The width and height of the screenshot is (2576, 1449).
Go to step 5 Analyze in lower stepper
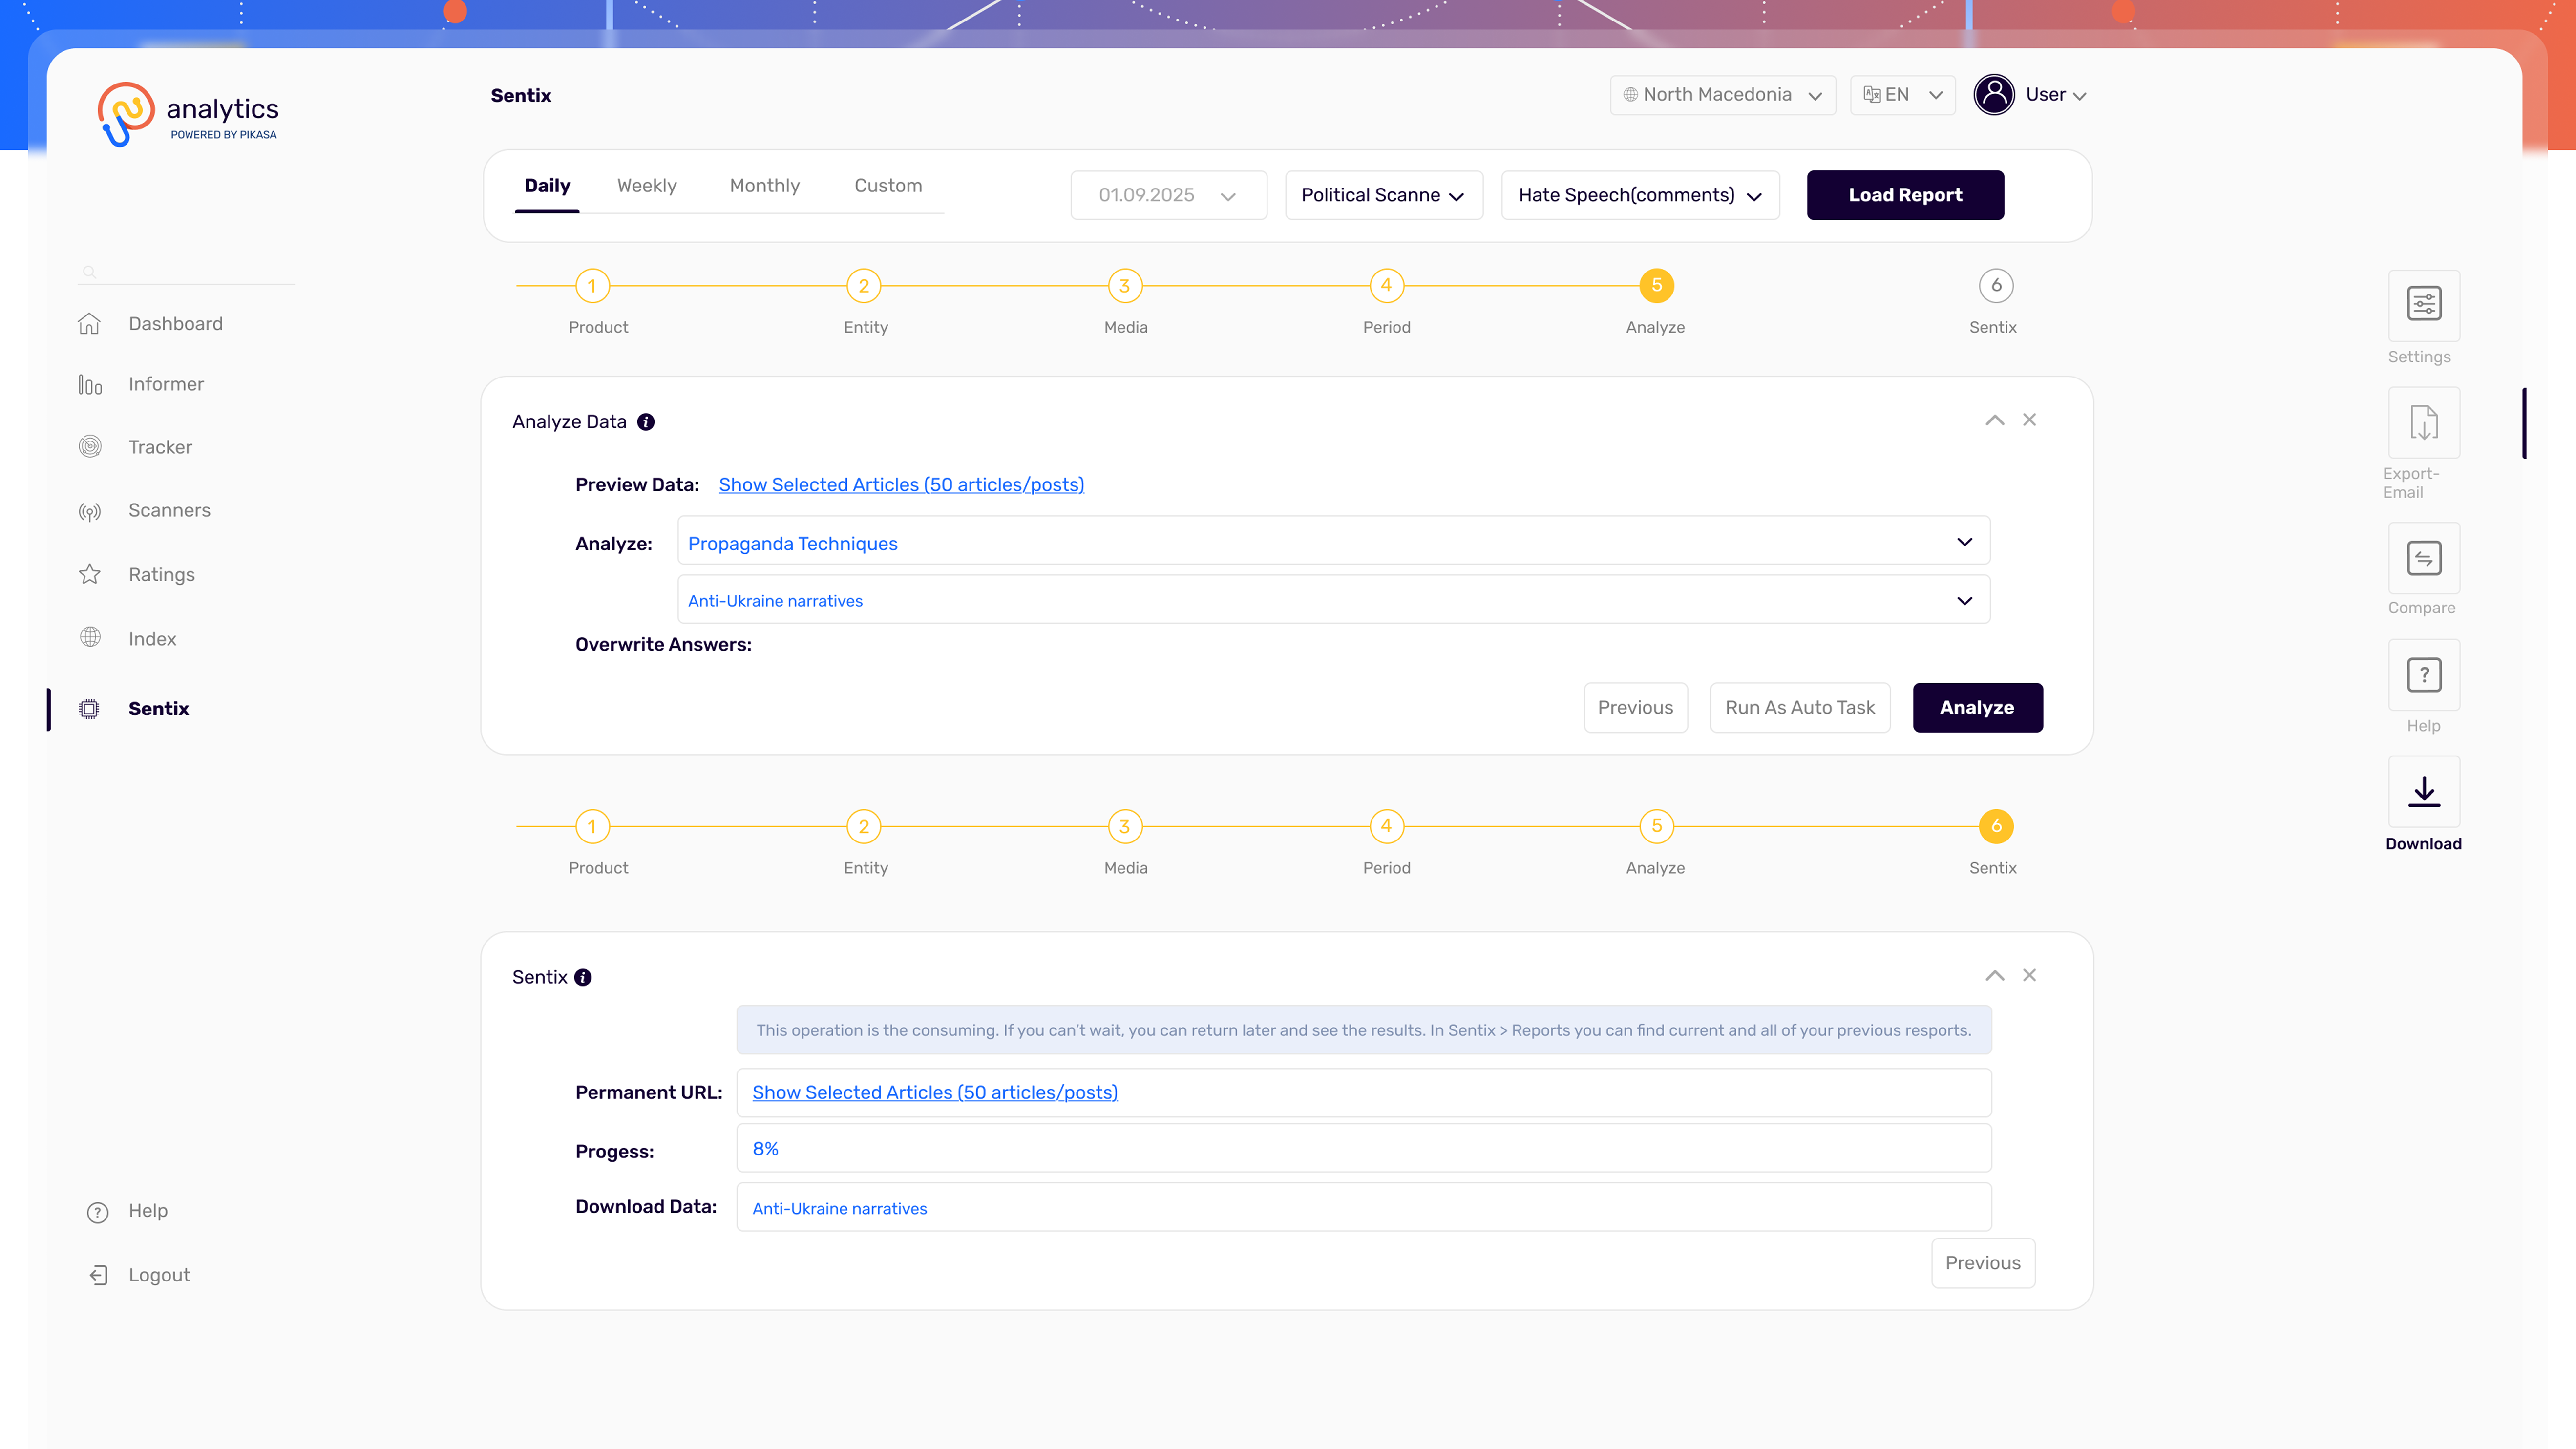click(1657, 827)
